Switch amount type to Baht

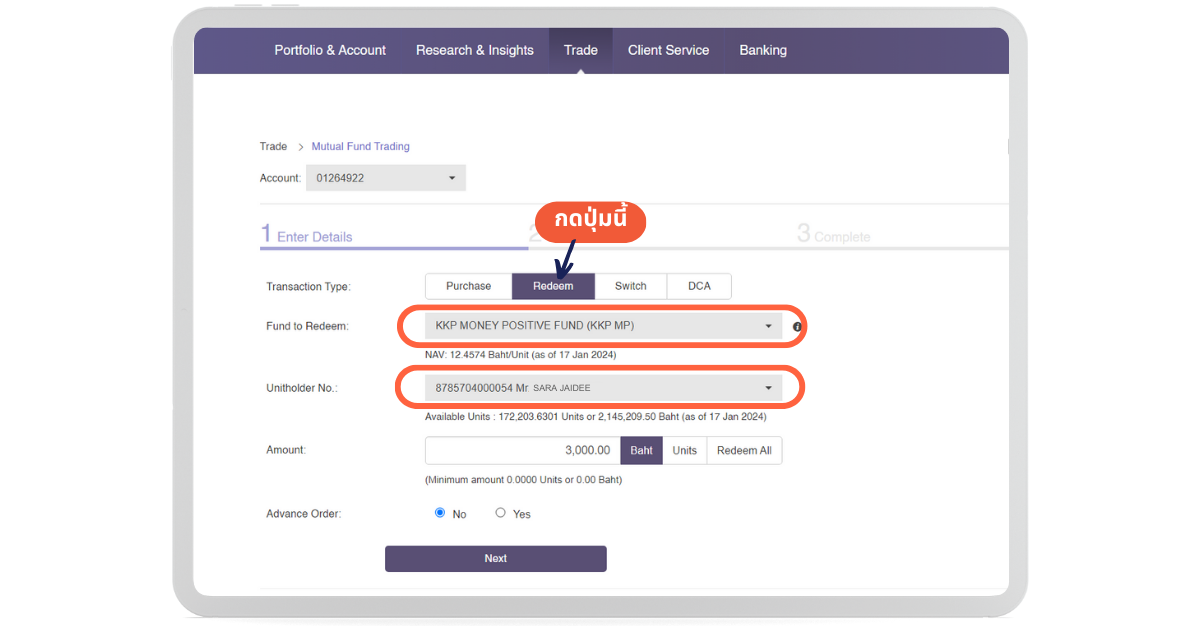(642, 451)
